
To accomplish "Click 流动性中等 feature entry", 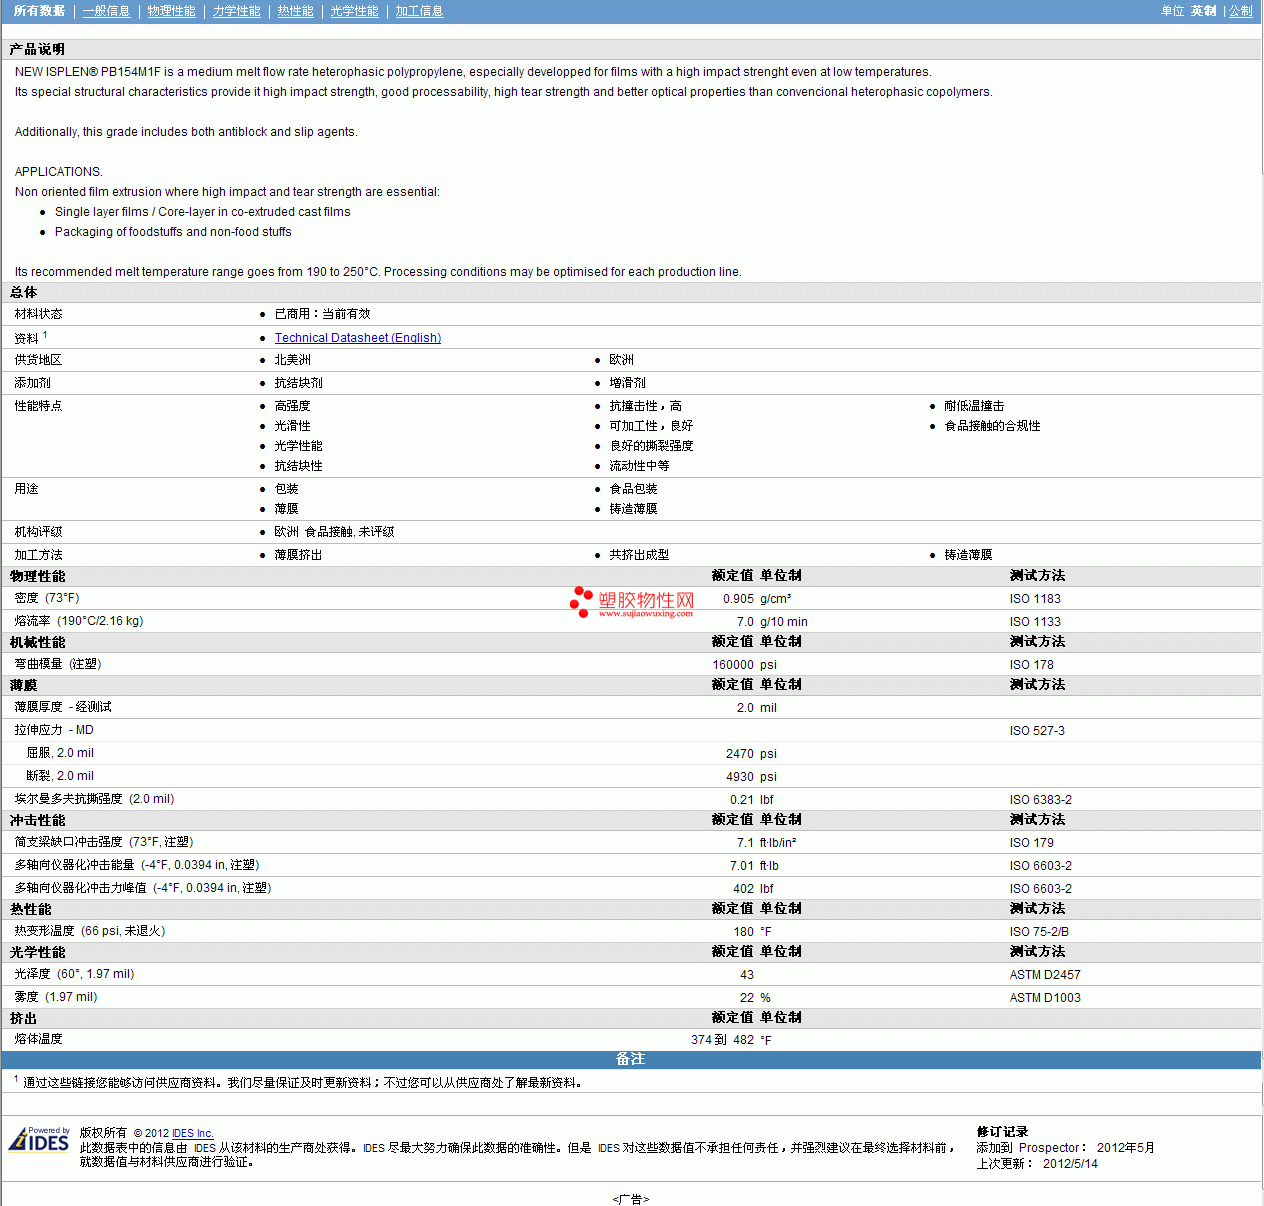I will tap(640, 466).
